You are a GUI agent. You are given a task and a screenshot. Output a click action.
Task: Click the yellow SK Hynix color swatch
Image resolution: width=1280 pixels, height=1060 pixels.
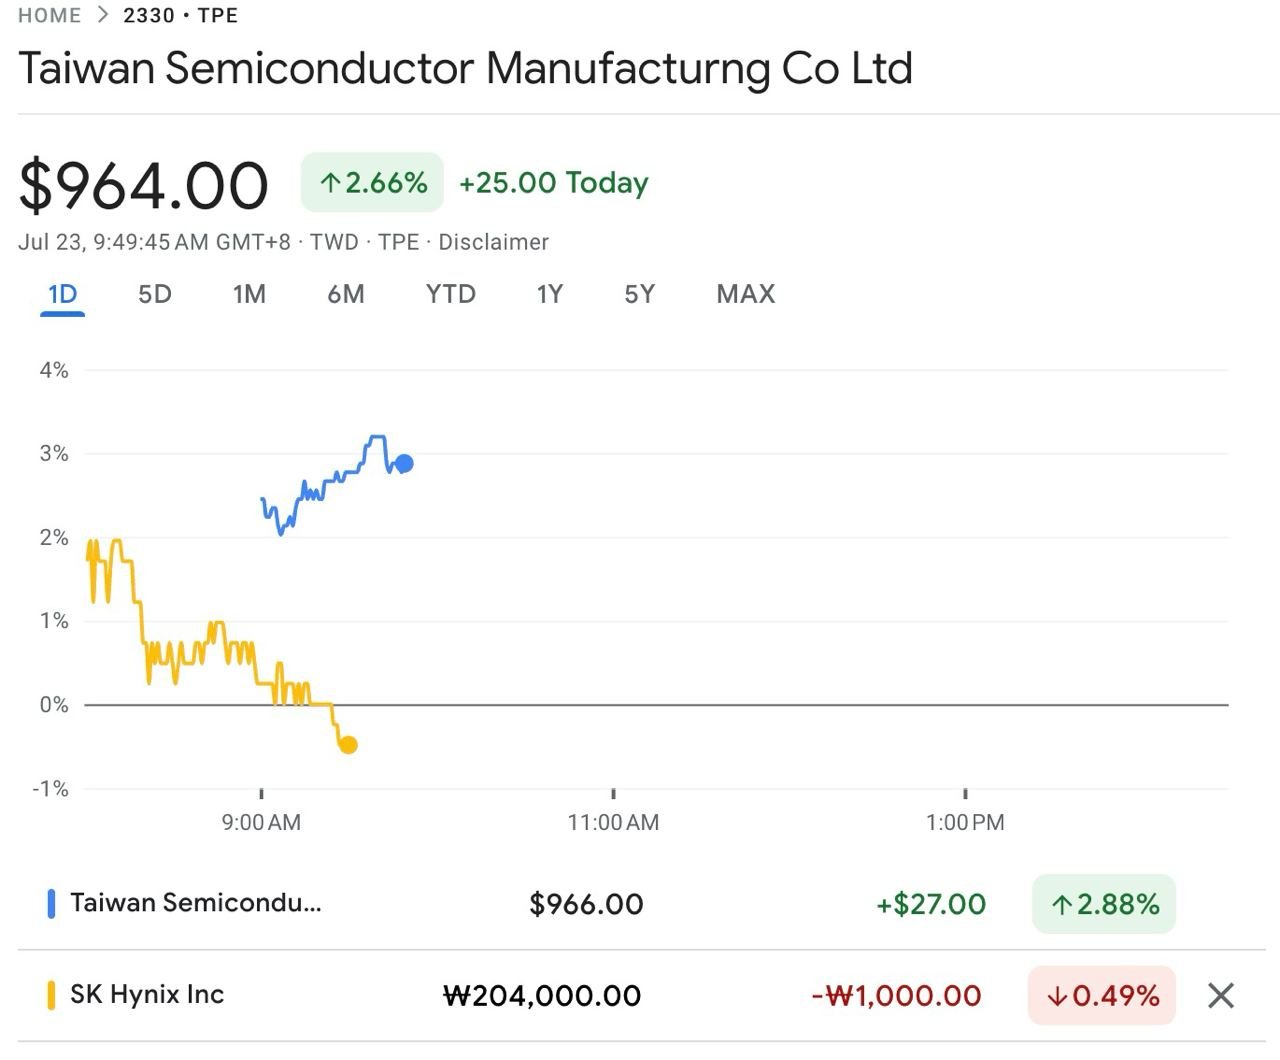[51, 996]
